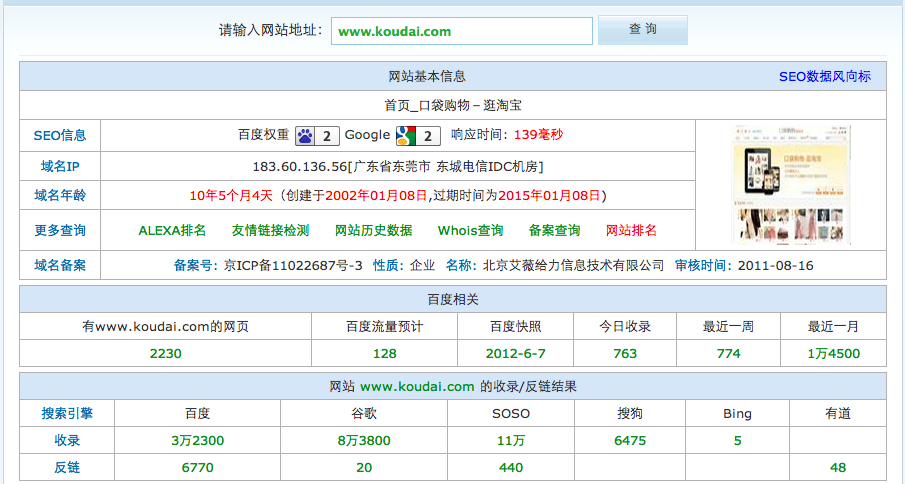Click Sogou indexed value 6475
Image resolution: width=905 pixels, height=484 pixels.
630,441
